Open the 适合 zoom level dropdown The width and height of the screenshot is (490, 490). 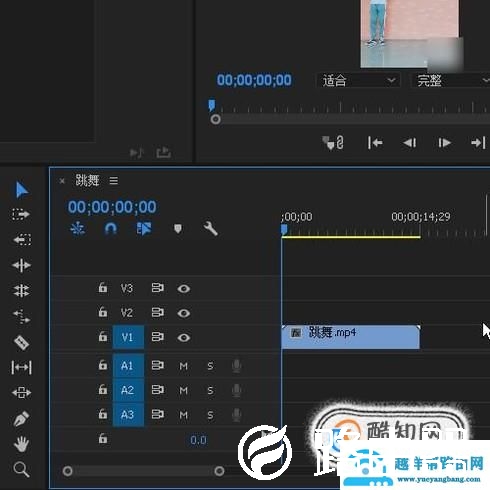358,81
